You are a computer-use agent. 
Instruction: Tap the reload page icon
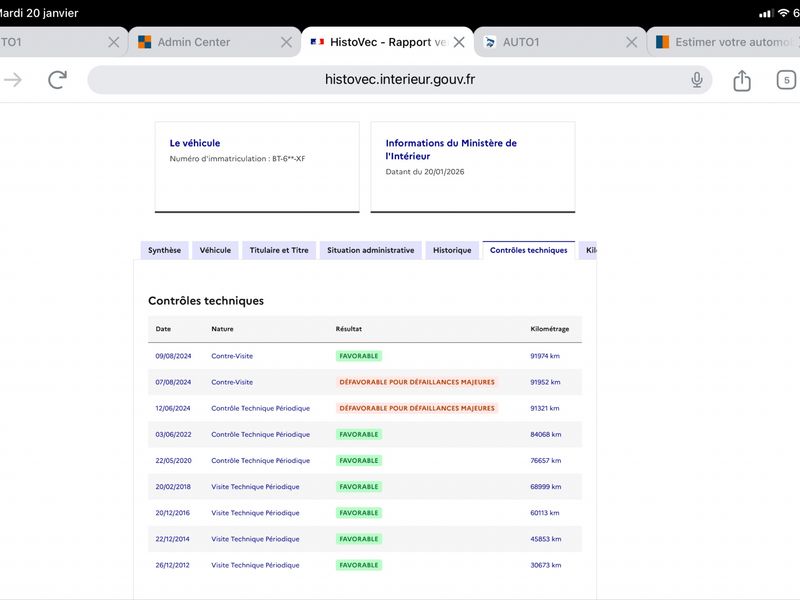pyautogui.click(x=58, y=81)
